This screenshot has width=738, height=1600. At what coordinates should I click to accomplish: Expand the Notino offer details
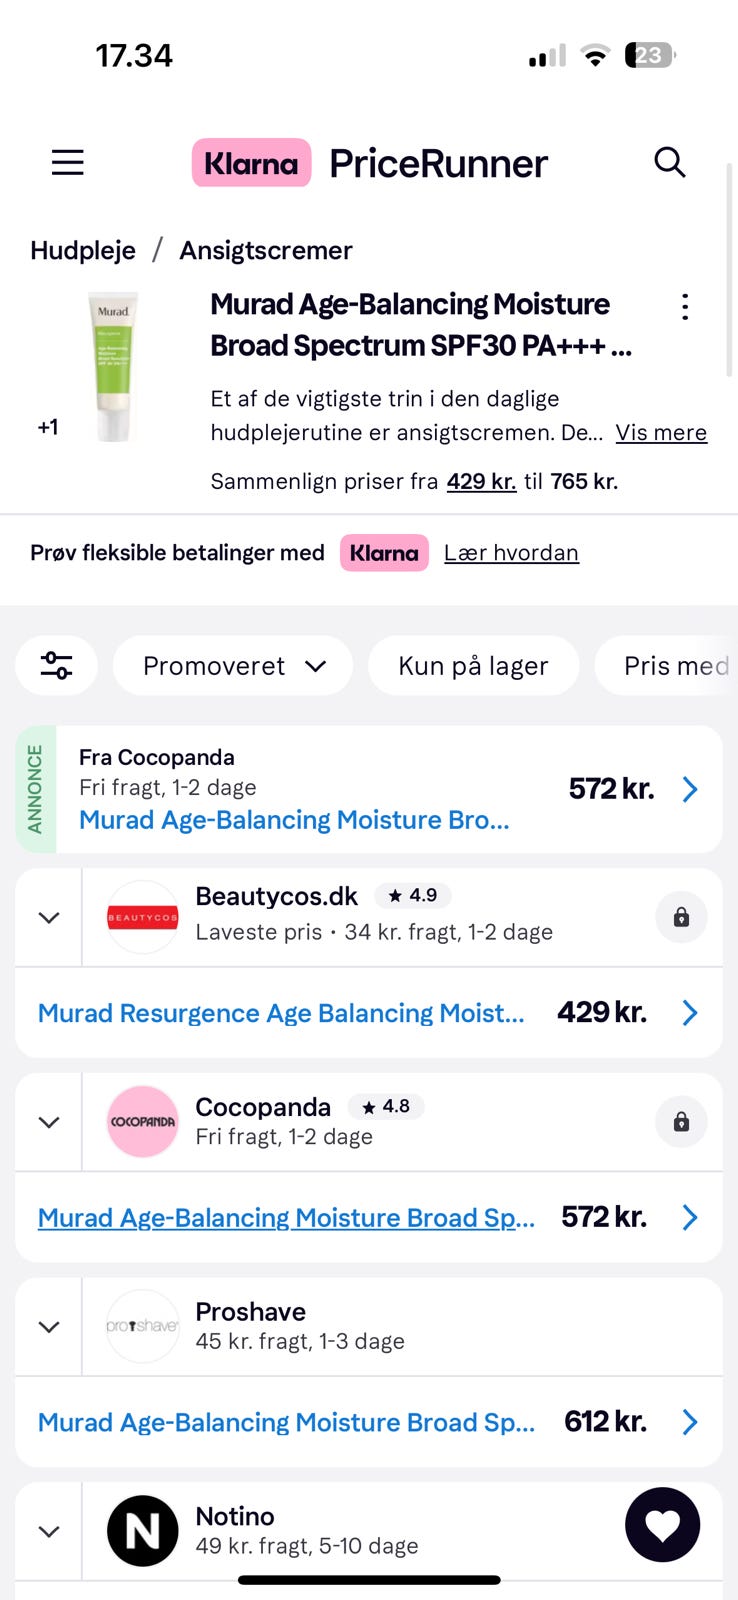pyautogui.click(x=49, y=1531)
